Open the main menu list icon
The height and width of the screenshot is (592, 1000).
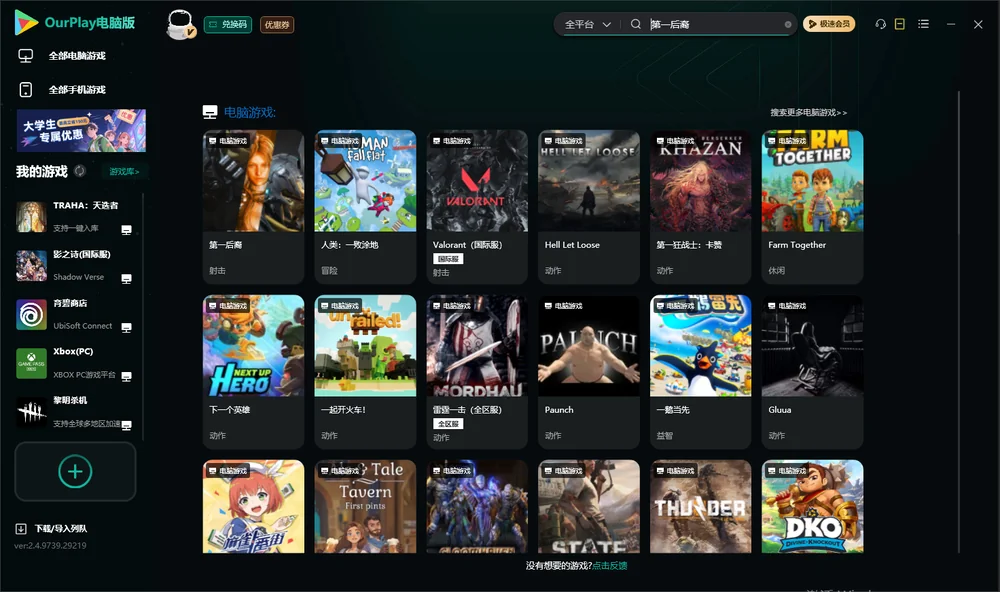coord(923,24)
